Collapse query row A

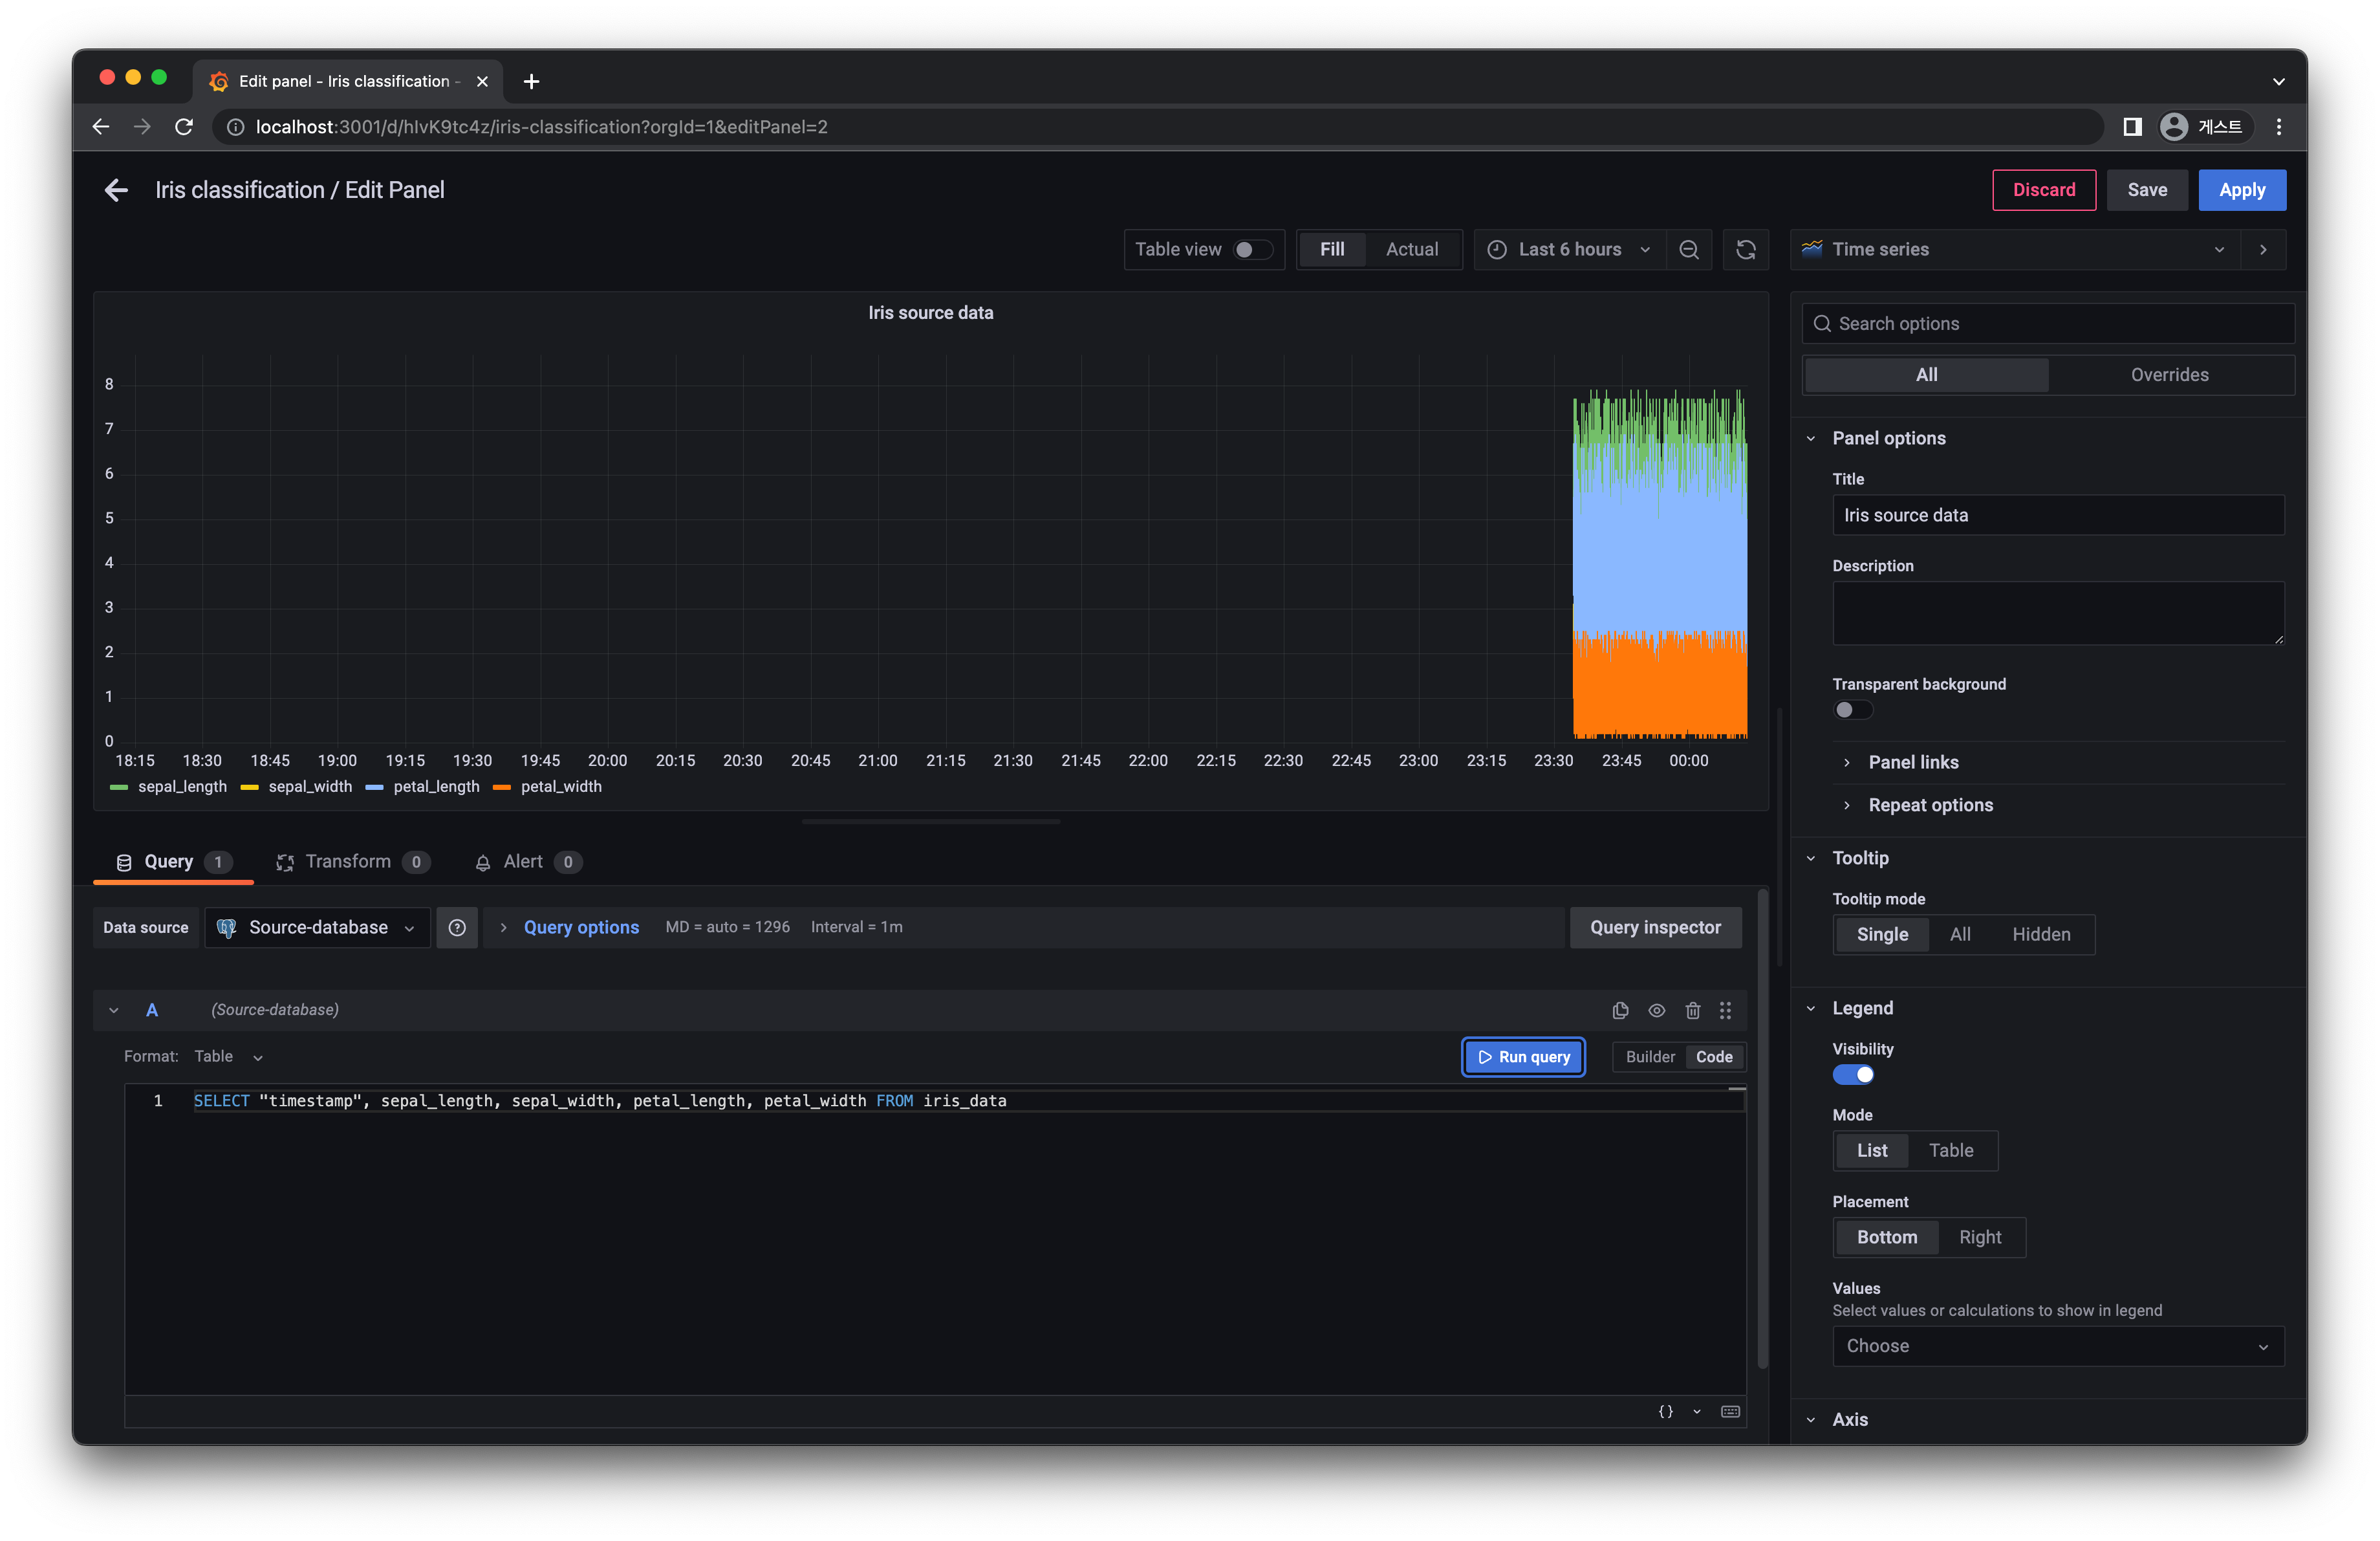point(114,1011)
